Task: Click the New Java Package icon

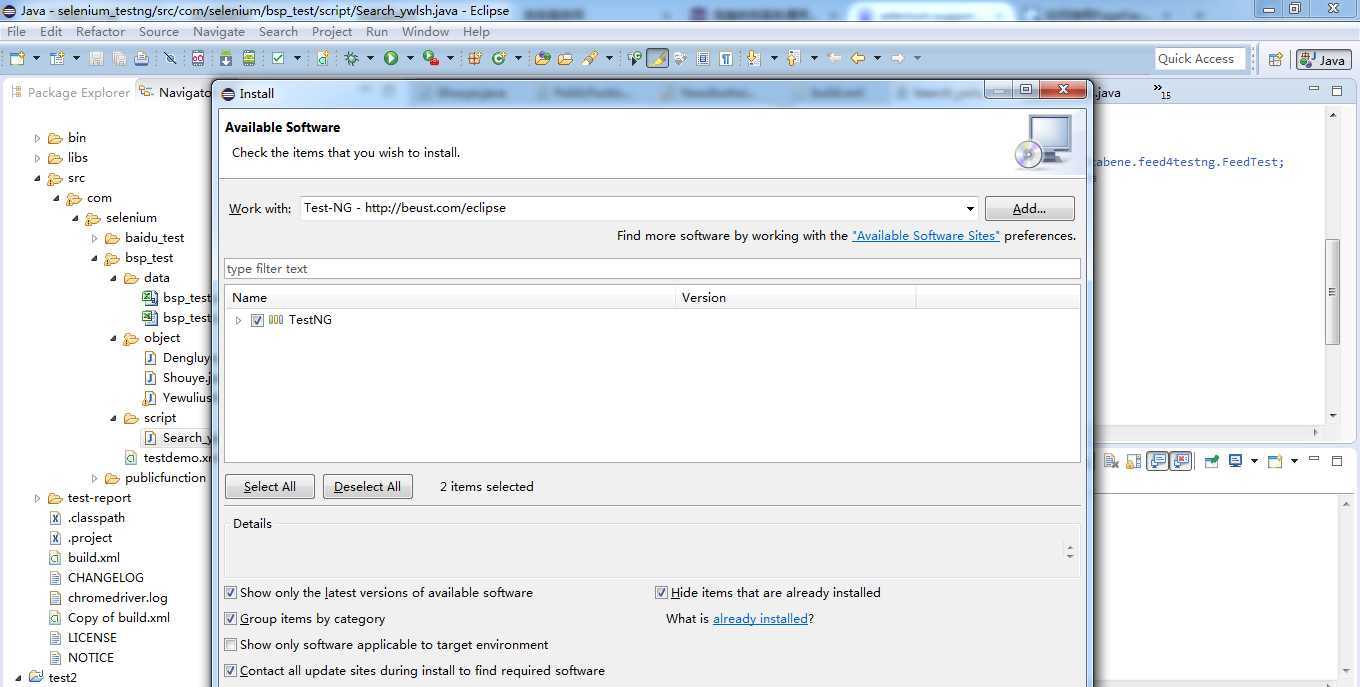Action: 474,58
